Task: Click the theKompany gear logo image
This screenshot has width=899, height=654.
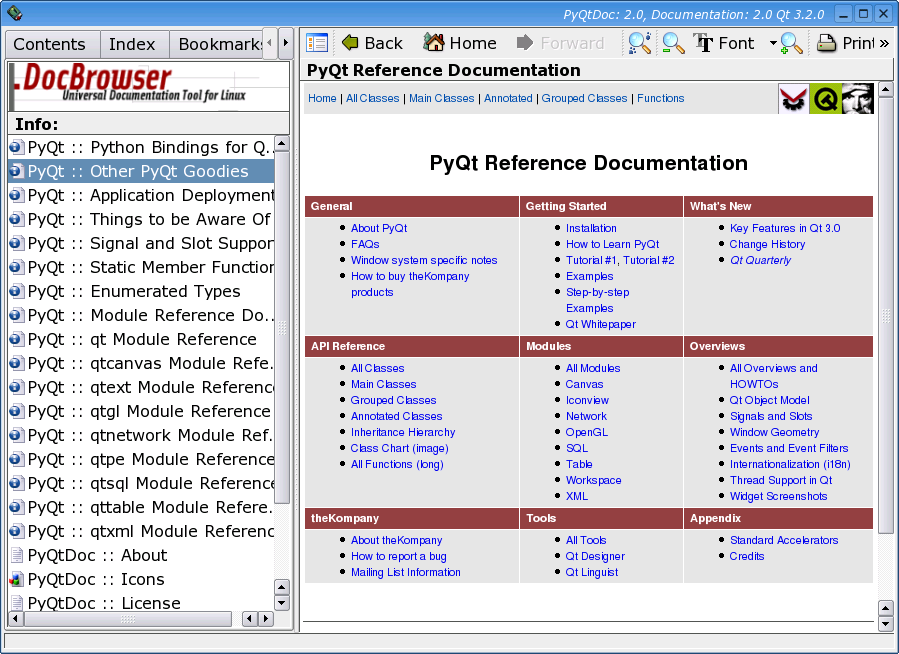Action: point(794,99)
